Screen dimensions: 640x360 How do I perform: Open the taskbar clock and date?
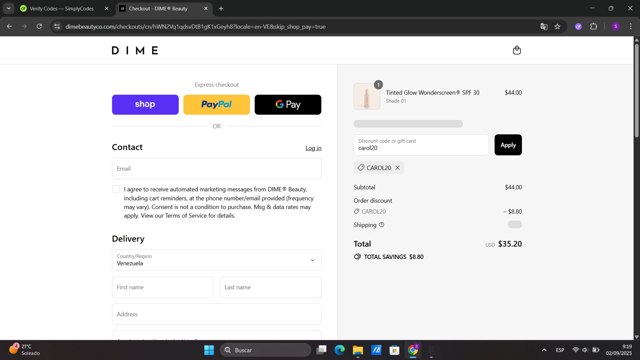click(x=618, y=350)
